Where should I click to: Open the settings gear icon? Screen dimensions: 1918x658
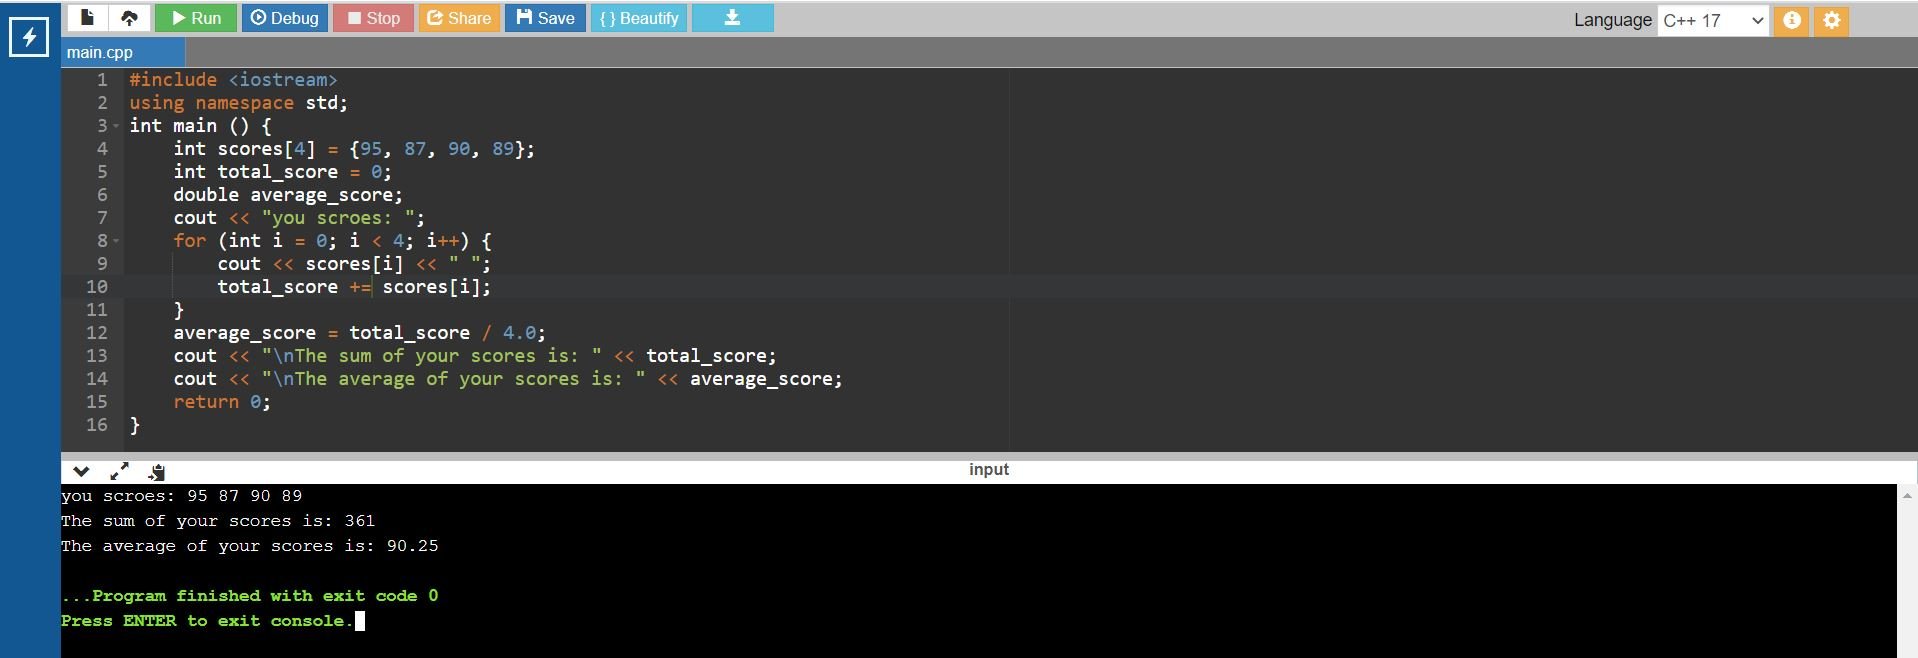point(1831,20)
